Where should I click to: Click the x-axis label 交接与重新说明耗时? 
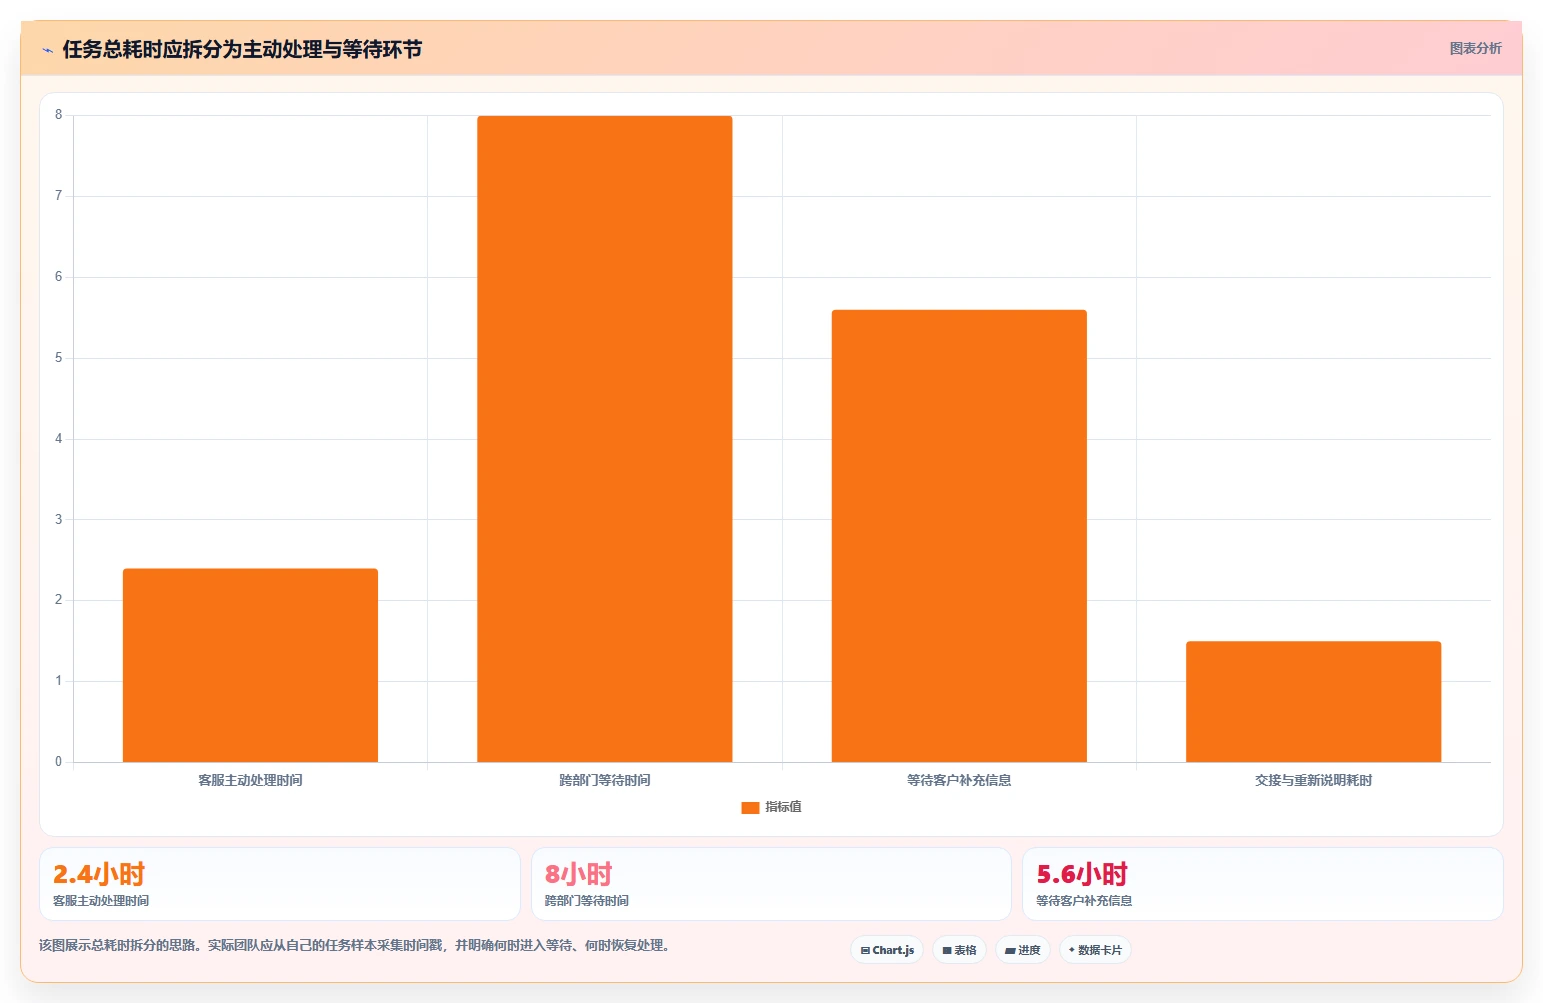1313,780
